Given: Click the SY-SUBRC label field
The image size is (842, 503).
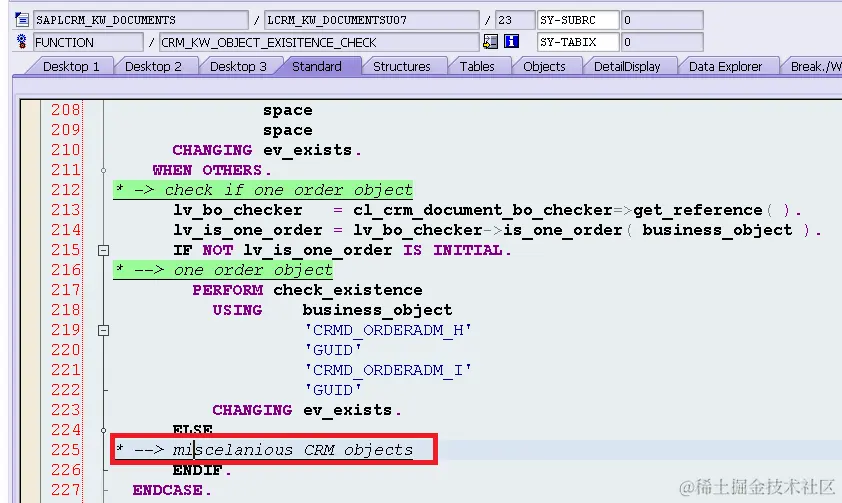Looking at the screenshot, I should (x=578, y=20).
